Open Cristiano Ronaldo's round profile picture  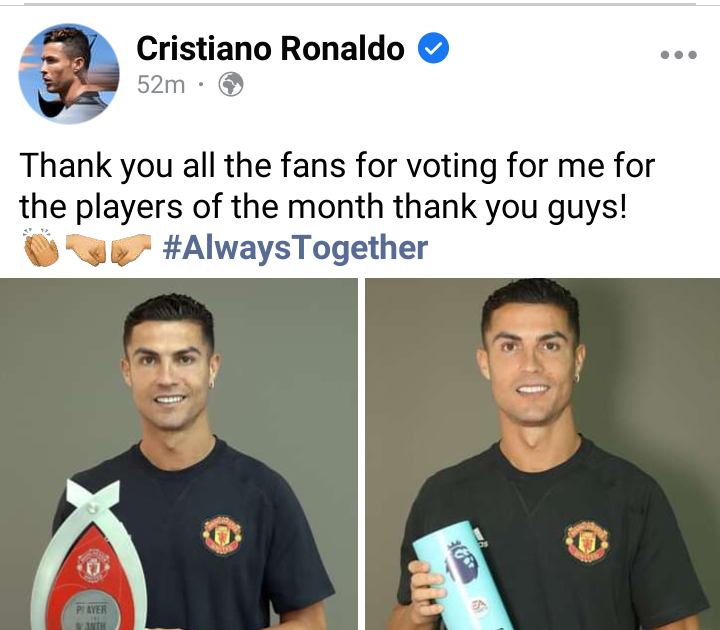coord(69,73)
